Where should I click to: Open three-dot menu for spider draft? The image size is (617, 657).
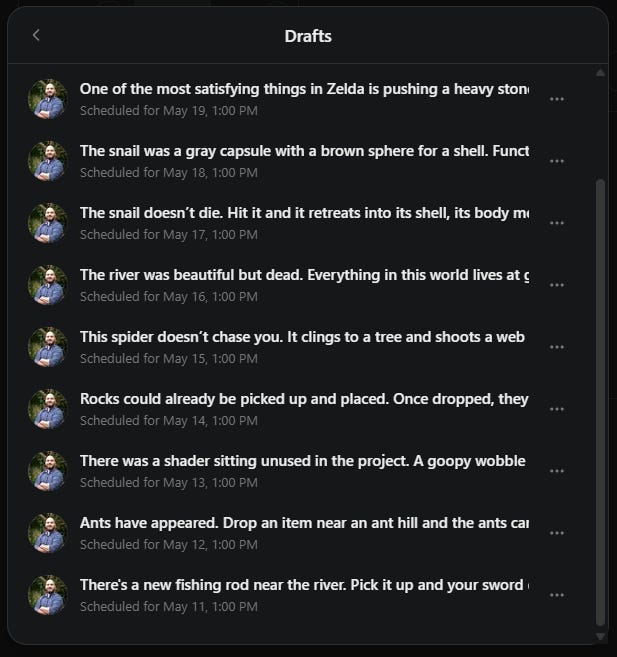pos(556,347)
